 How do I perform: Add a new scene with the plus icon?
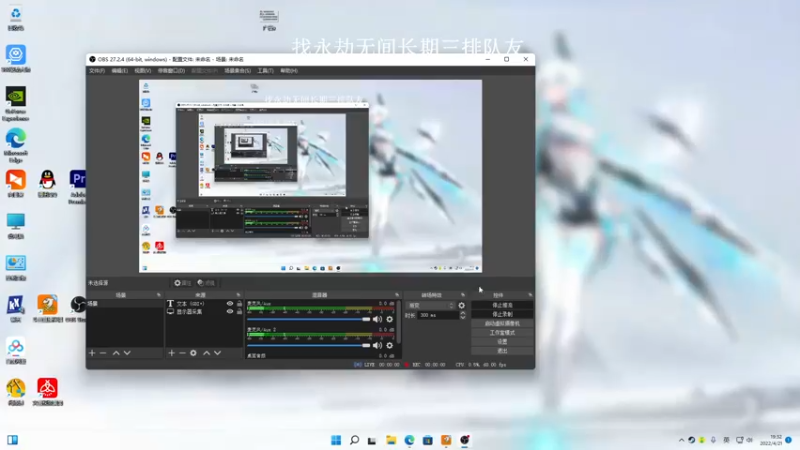(92, 353)
